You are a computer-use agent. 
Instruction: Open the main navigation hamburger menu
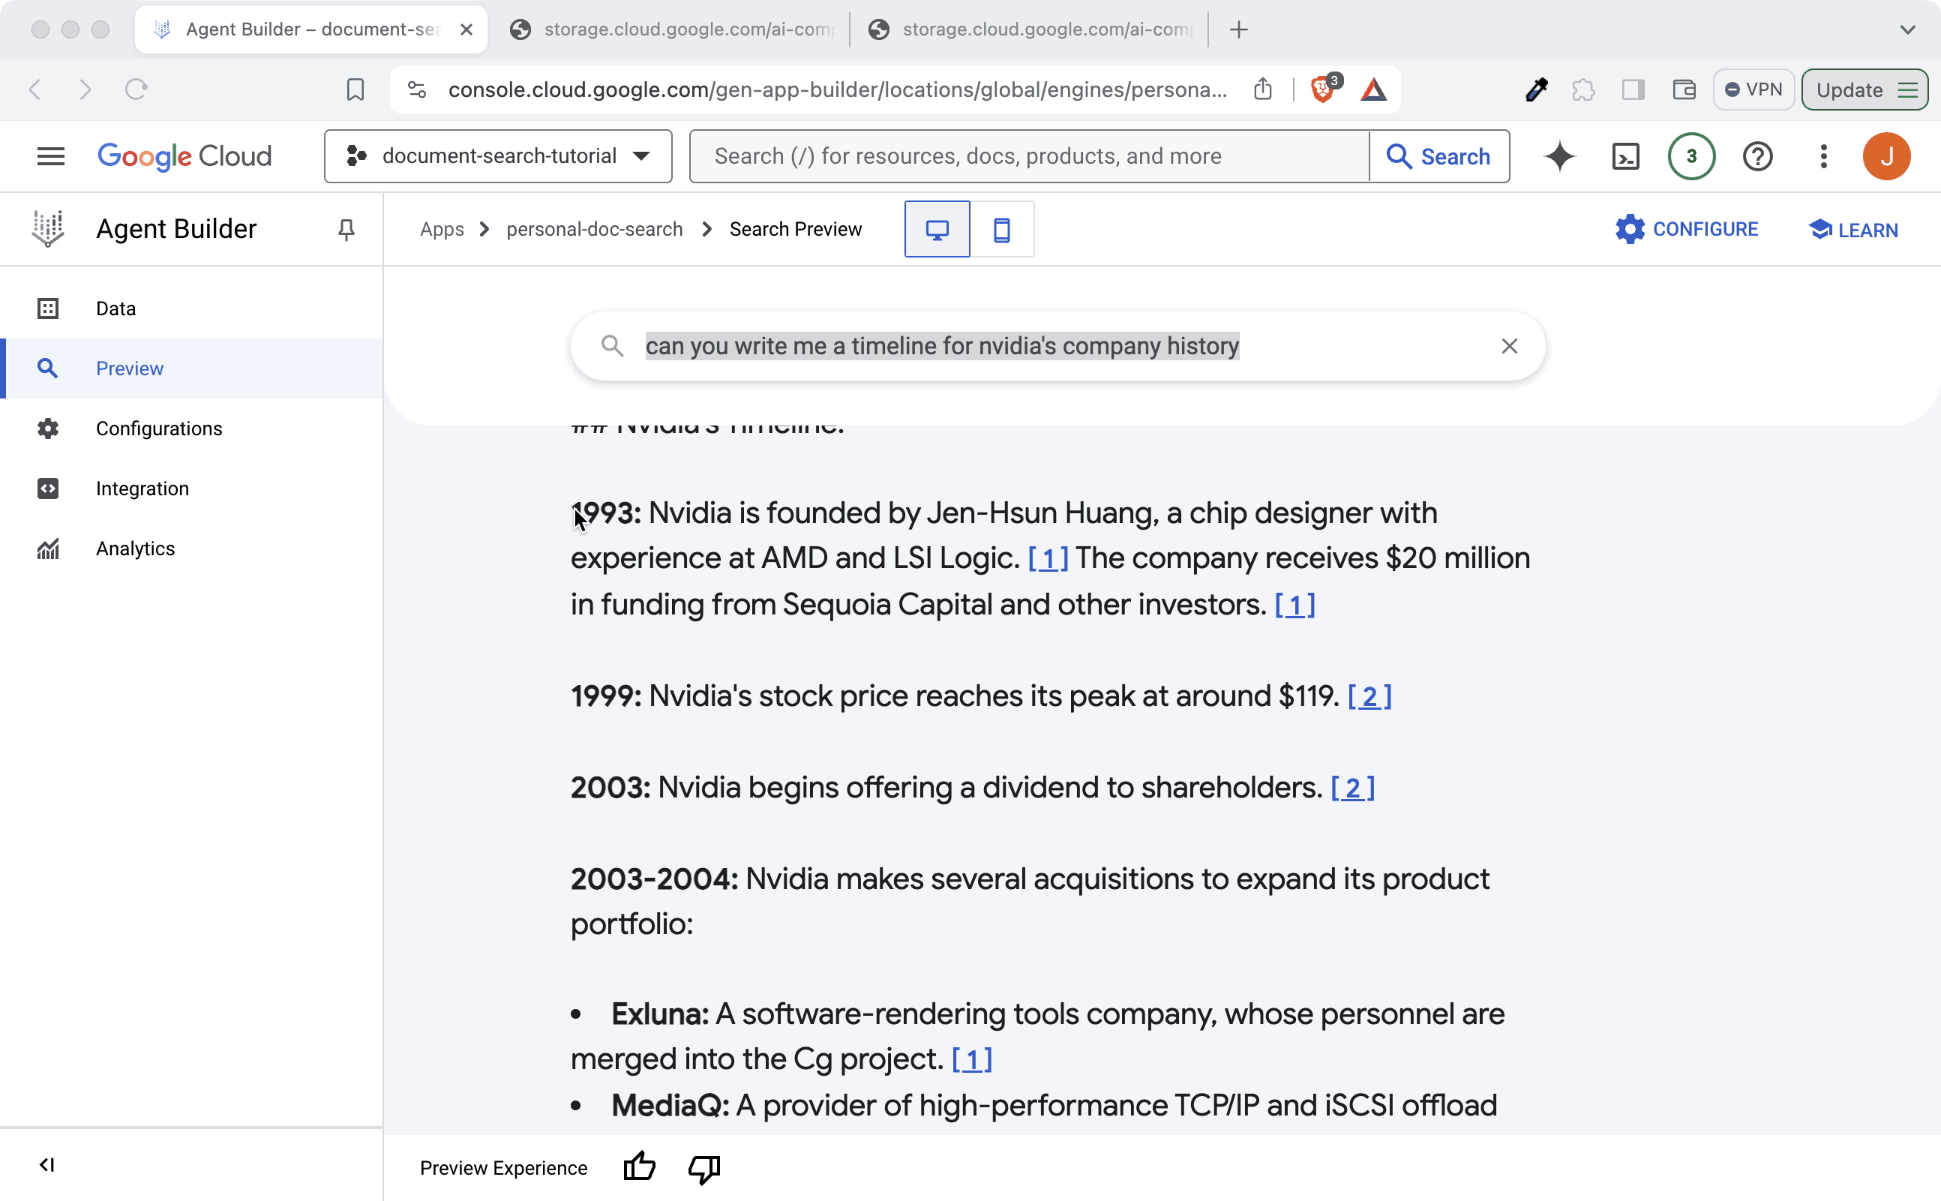coord(50,156)
